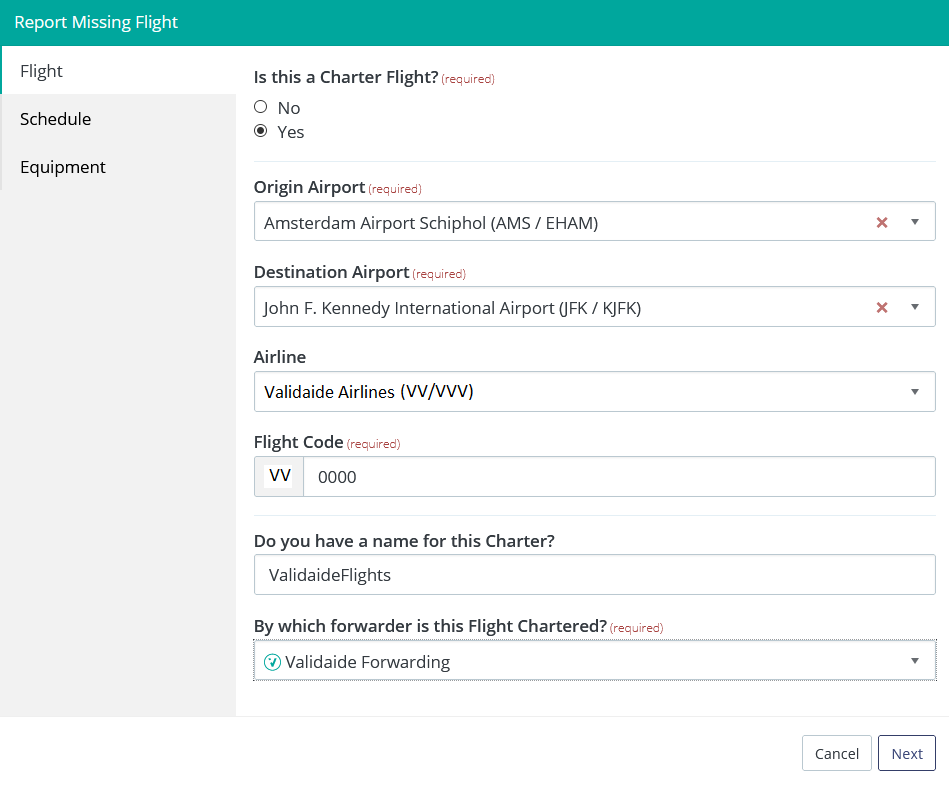Image resolution: width=949 pixels, height=787 pixels.
Task: Open the forwarder selection dropdown
Action: point(914,661)
